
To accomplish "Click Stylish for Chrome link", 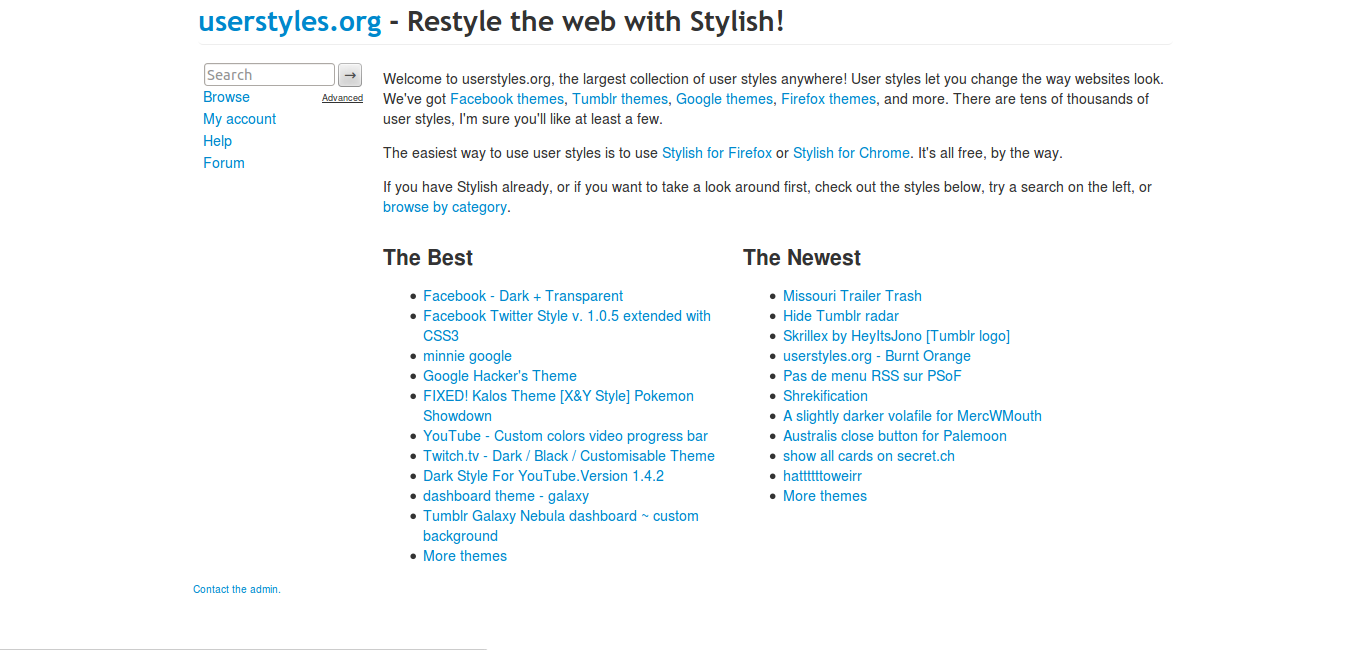I will [851, 152].
